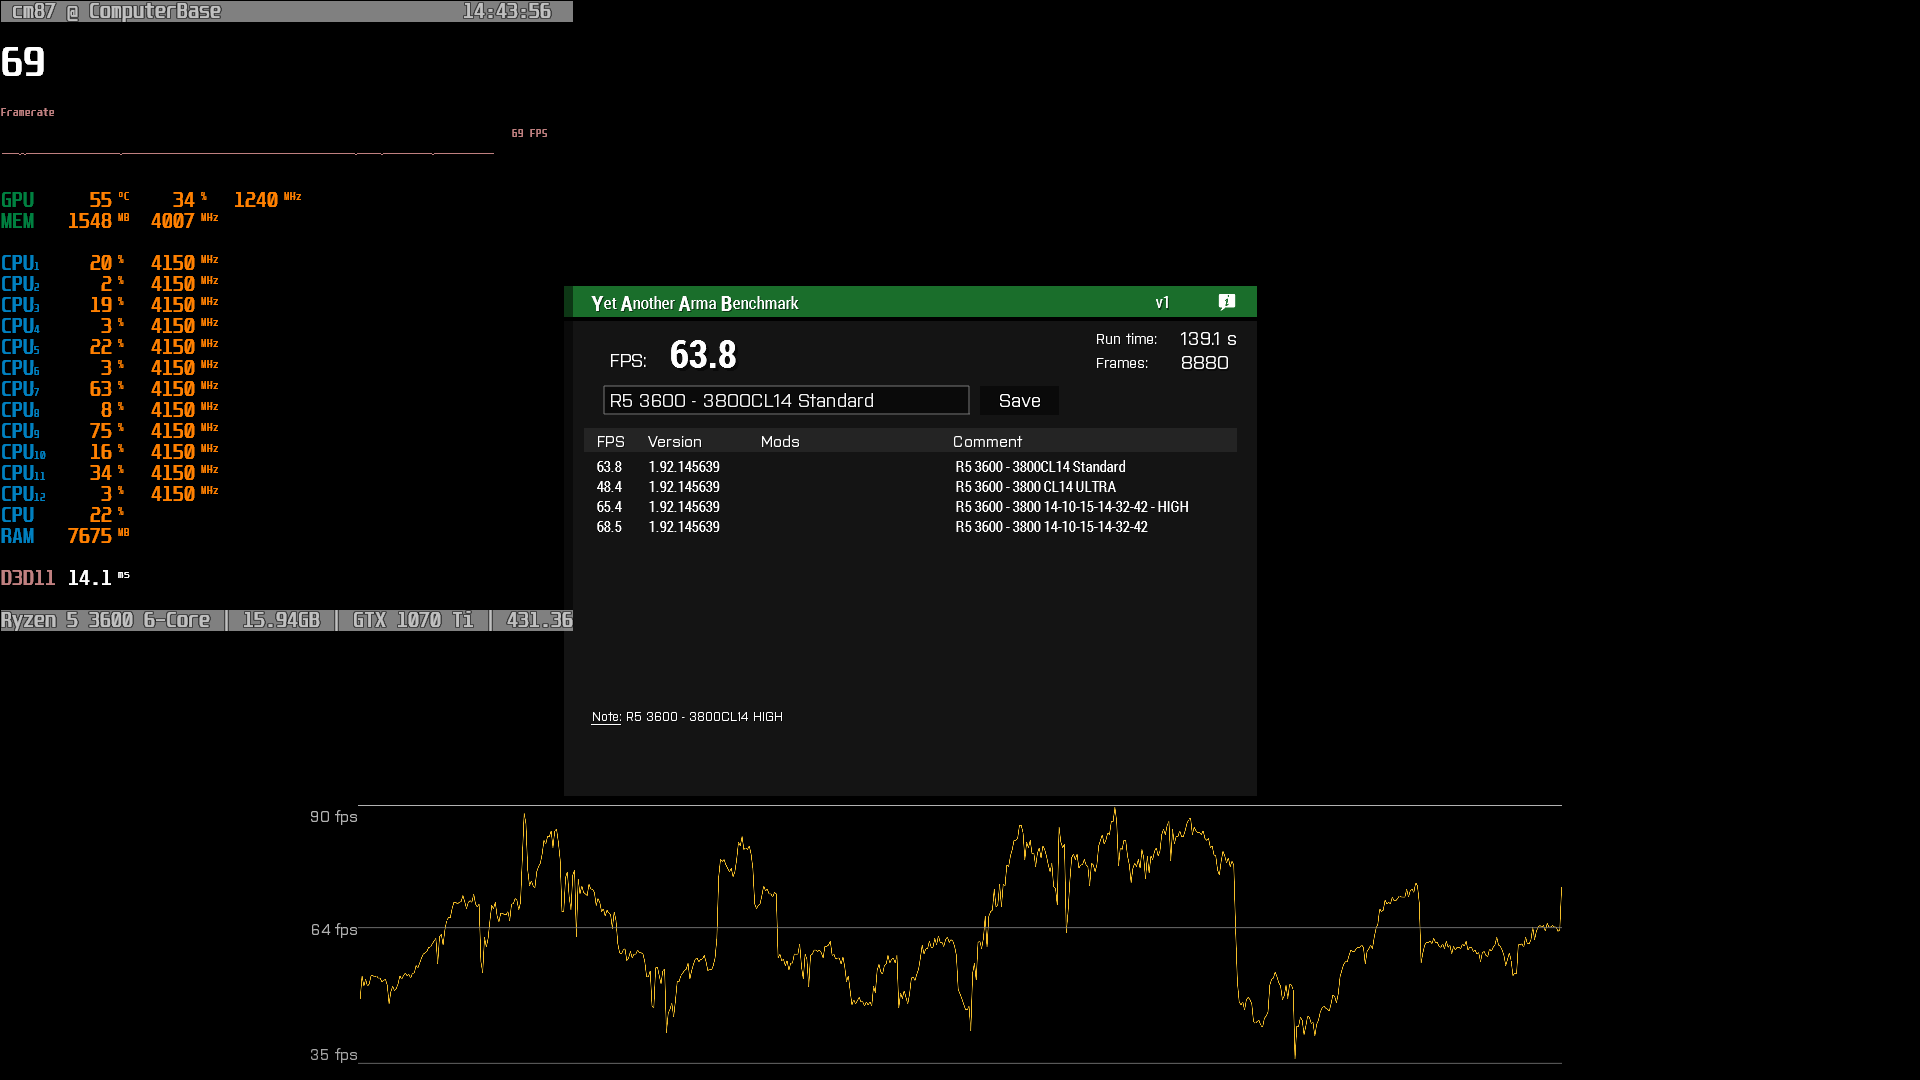1920x1080 pixels.
Task: Select the 68.5 FPS result row
Action: click(909, 527)
